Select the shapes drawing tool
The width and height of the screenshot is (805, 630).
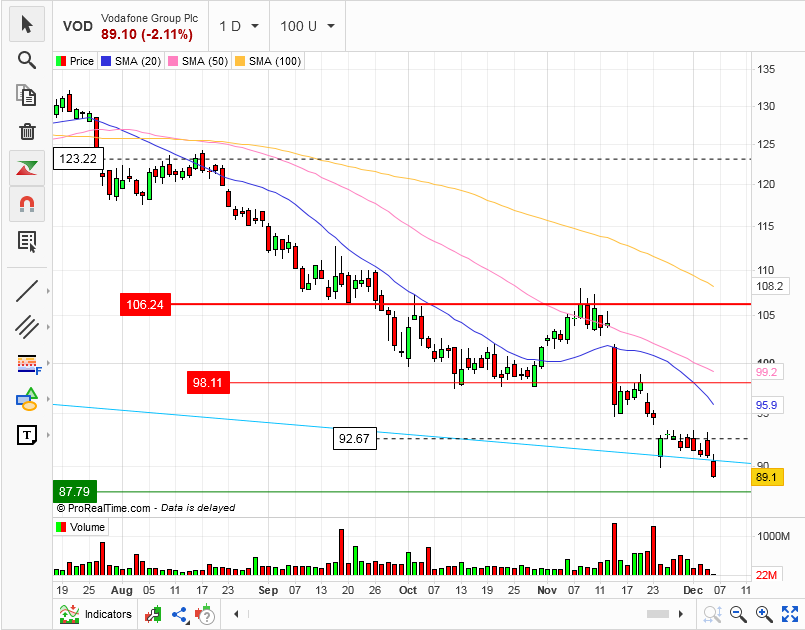(x=27, y=399)
